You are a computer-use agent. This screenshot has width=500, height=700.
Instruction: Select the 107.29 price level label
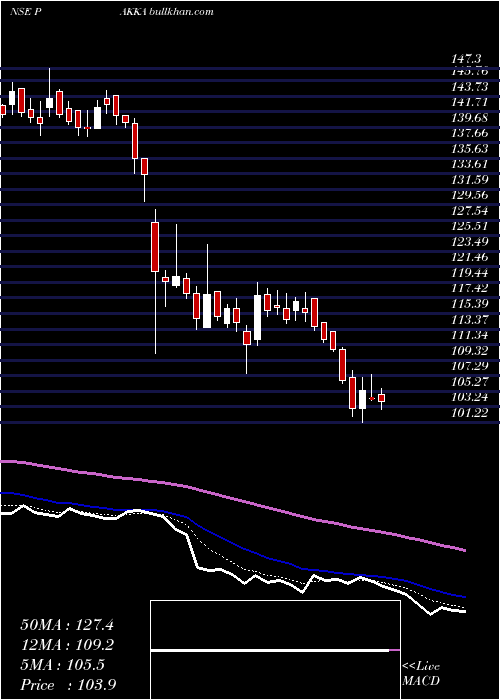coord(469,366)
